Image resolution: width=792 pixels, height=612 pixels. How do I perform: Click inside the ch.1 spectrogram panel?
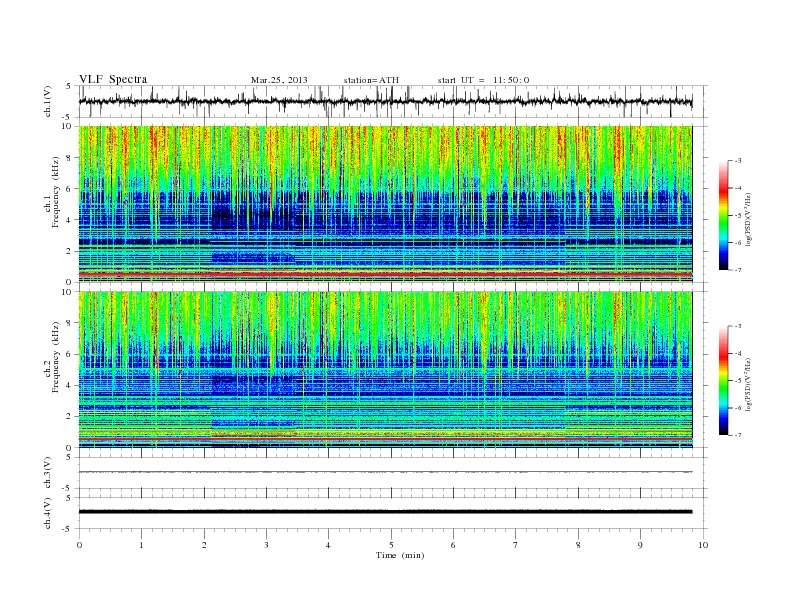[x=385, y=204]
